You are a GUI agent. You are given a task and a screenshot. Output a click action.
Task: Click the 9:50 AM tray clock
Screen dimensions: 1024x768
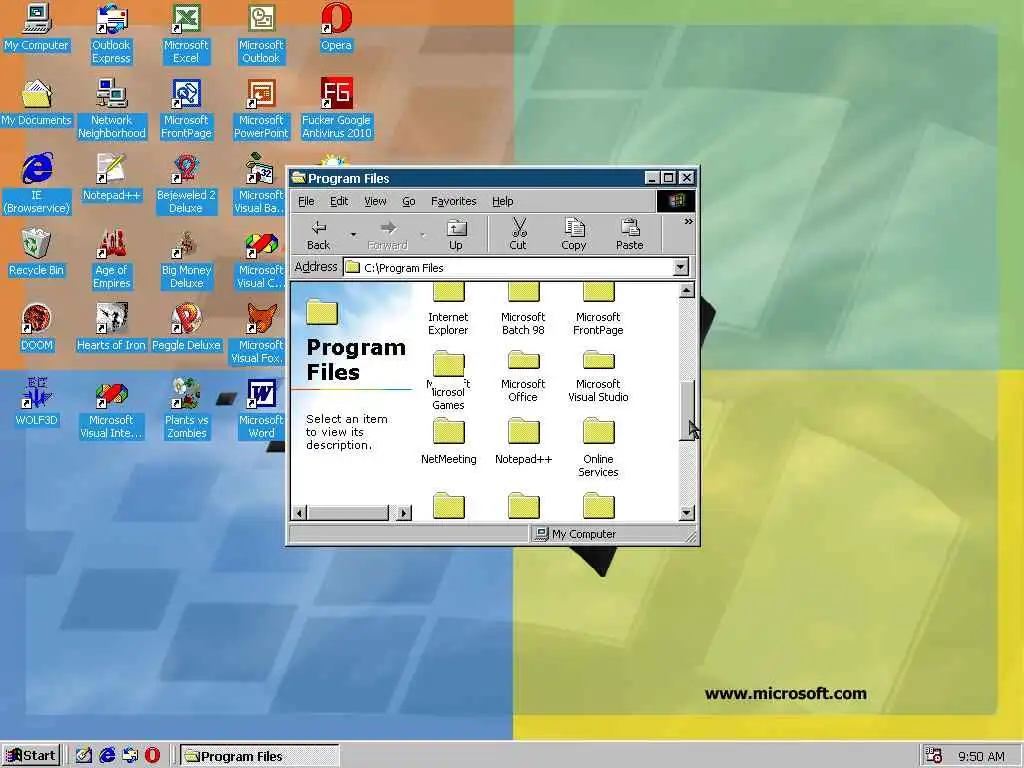point(981,756)
